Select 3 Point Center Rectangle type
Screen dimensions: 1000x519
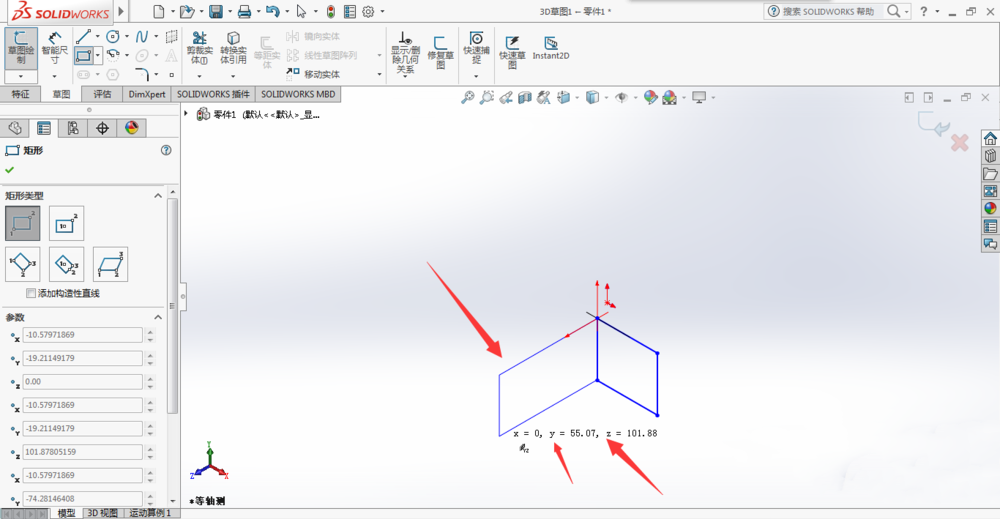tap(66, 264)
